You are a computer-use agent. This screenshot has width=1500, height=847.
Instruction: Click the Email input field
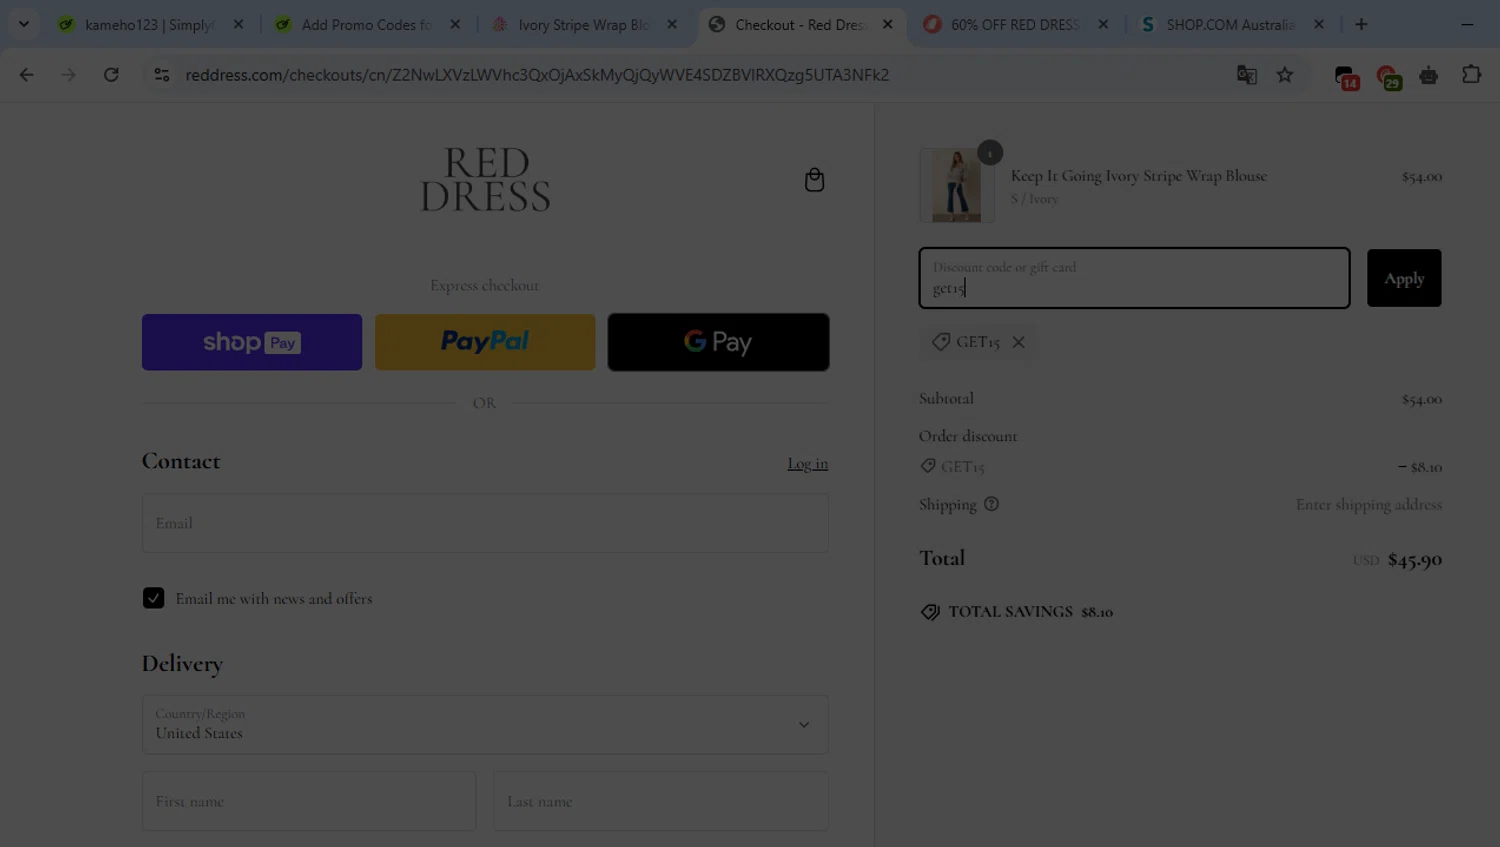tap(485, 523)
